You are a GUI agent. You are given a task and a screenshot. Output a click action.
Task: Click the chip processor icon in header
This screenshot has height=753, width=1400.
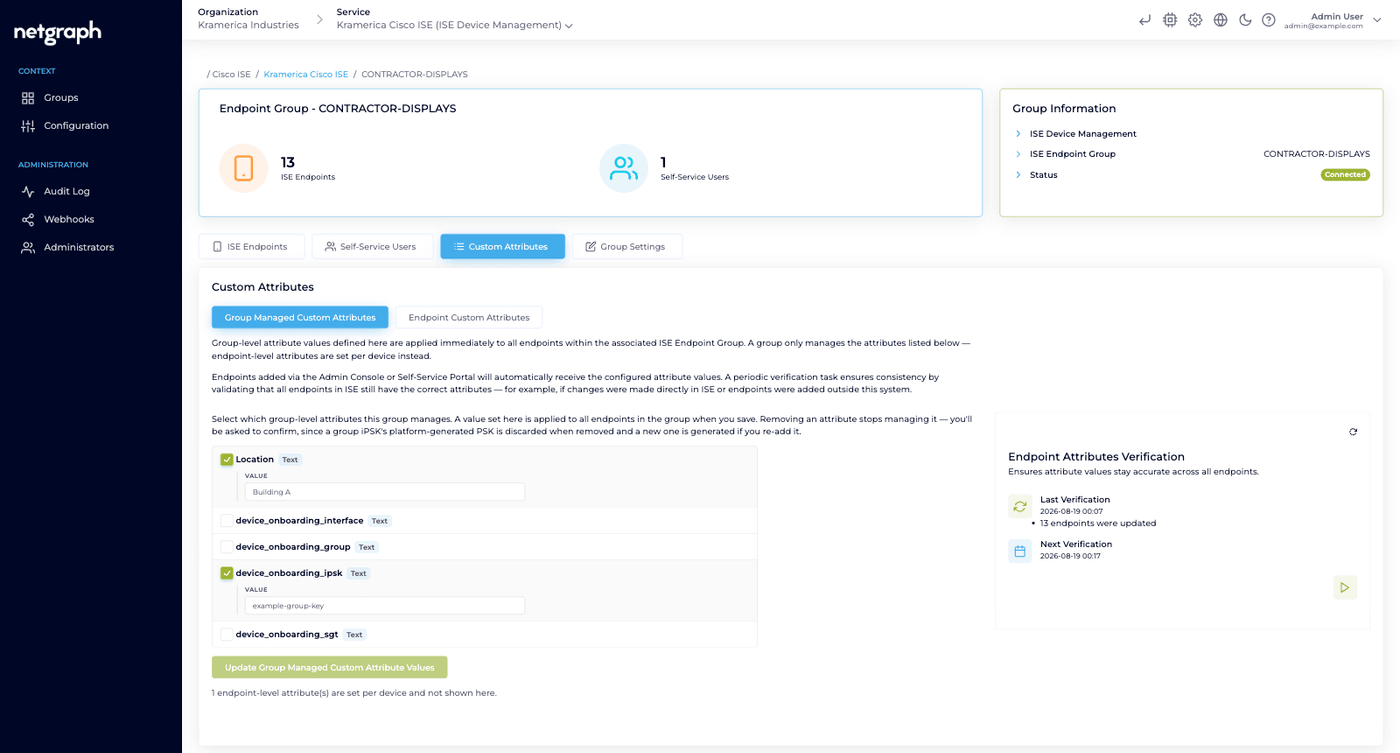coord(1170,20)
